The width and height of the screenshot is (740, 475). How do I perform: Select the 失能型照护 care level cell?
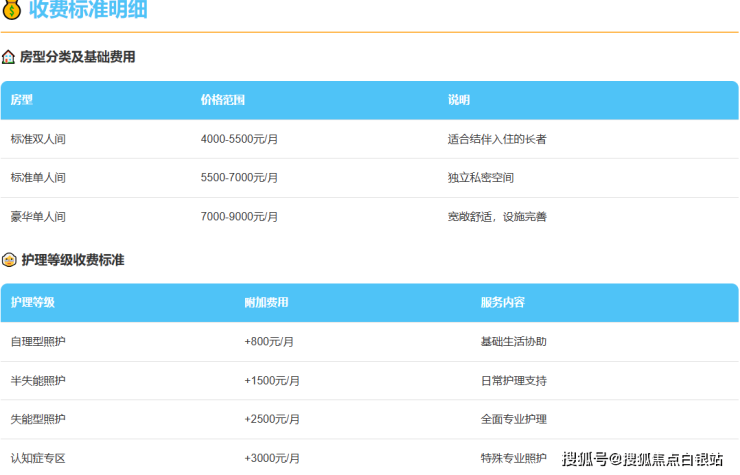tap(38, 420)
